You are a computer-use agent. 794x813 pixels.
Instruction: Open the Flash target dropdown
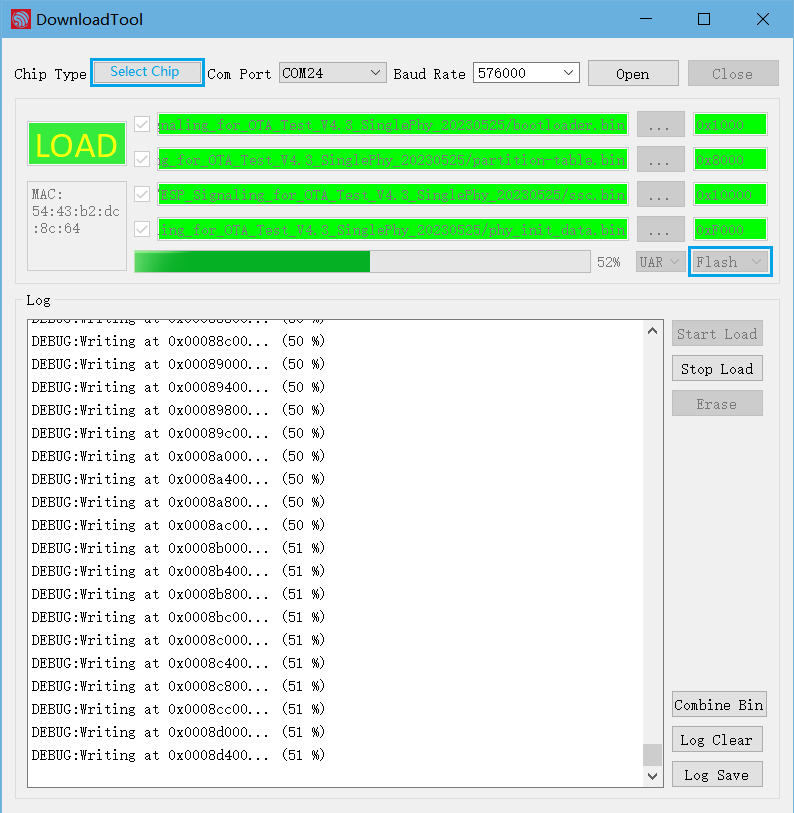pos(731,262)
